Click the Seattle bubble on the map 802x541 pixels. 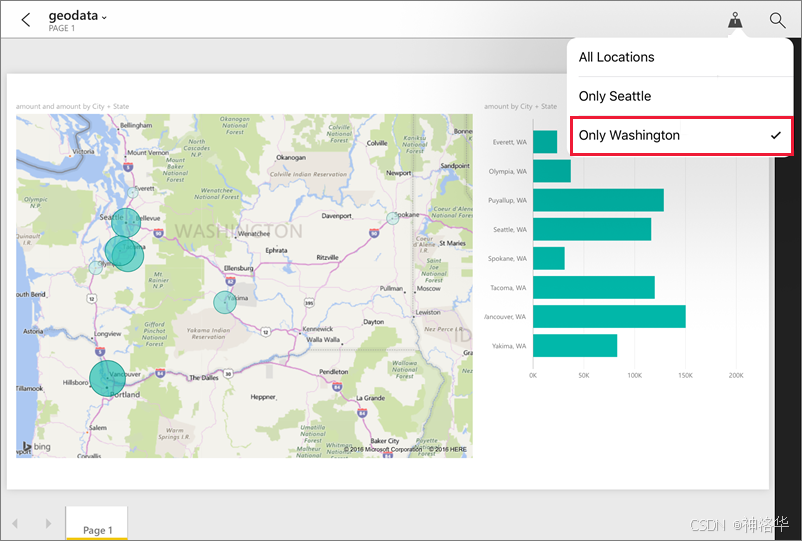pyautogui.click(x=126, y=222)
